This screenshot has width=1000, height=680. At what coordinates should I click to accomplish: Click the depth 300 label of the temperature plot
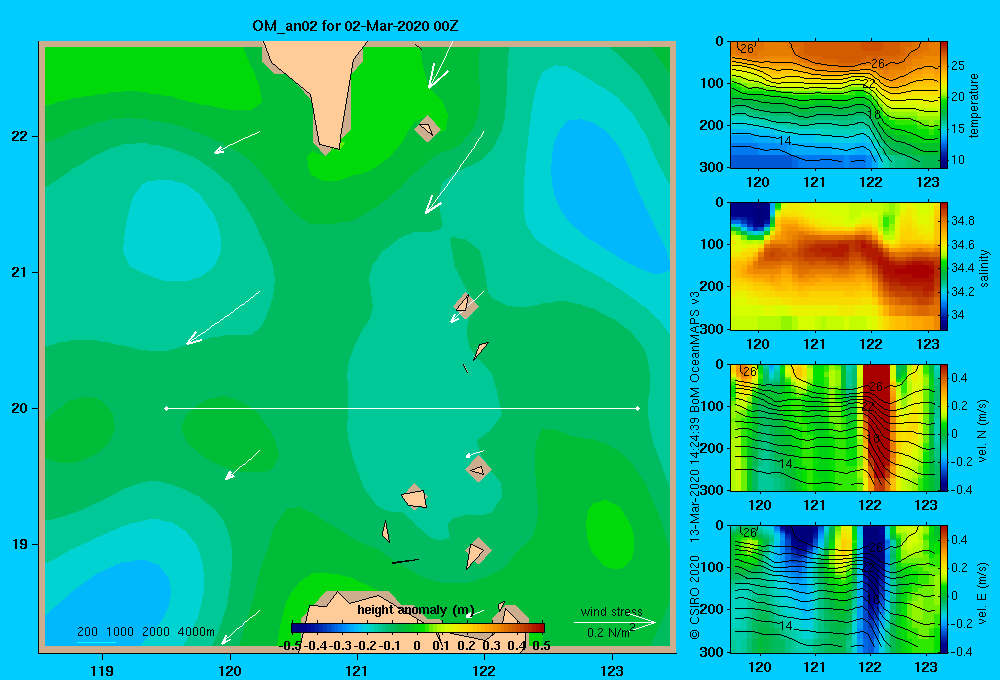coord(712,167)
